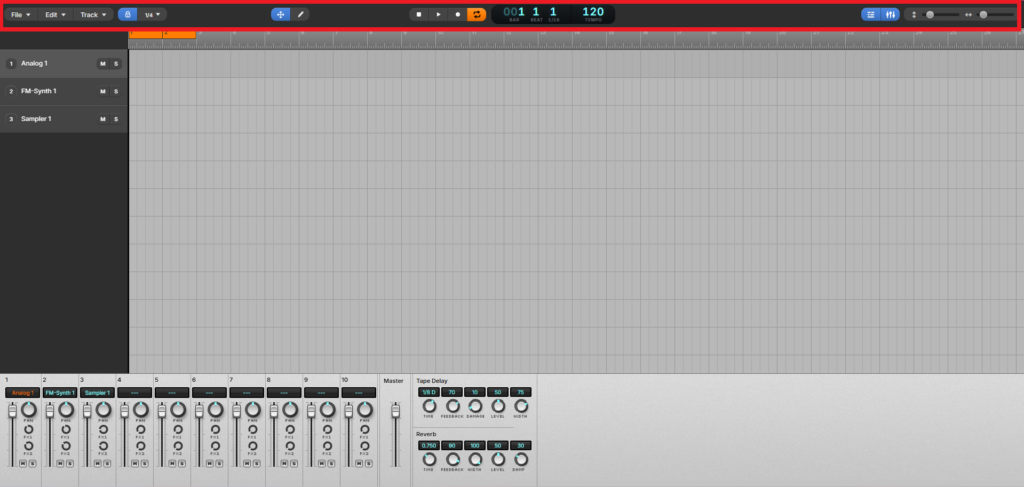The width and height of the screenshot is (1024, 487).
Task: Toggle the loop cycle button
Action: click(x=477, y=15)
